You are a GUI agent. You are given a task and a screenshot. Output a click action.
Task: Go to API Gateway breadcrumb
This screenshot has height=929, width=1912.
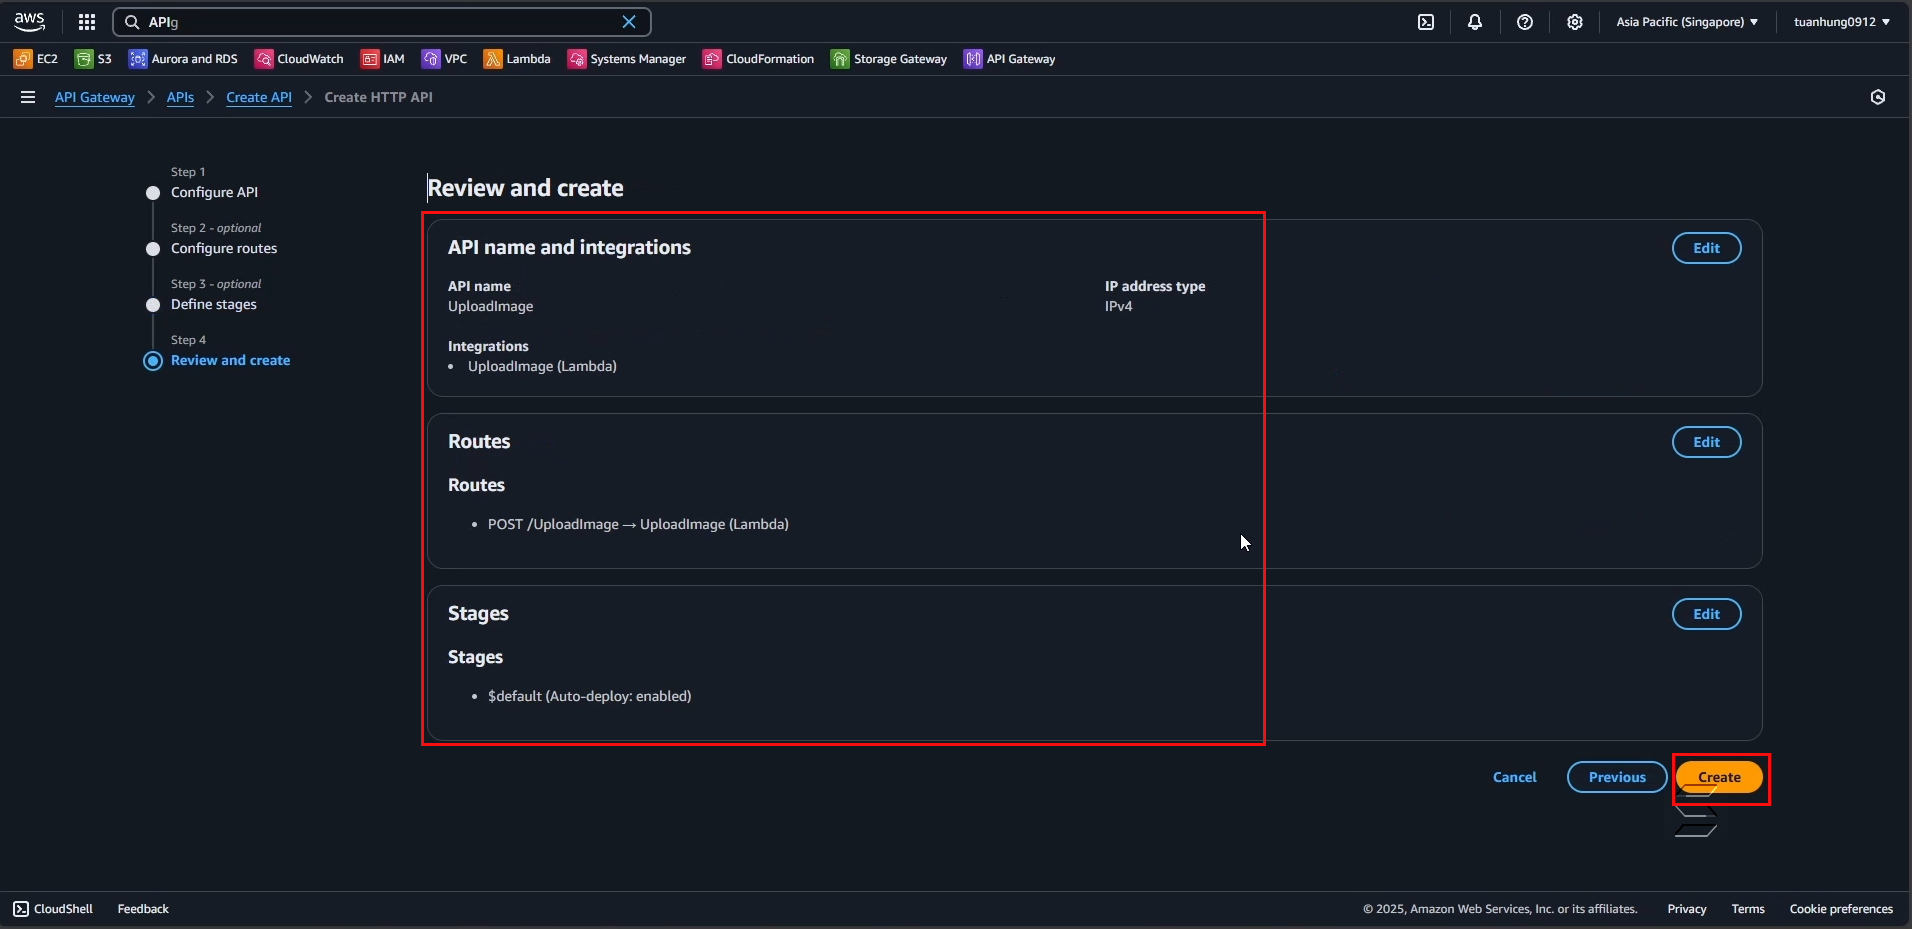(95, 97)
